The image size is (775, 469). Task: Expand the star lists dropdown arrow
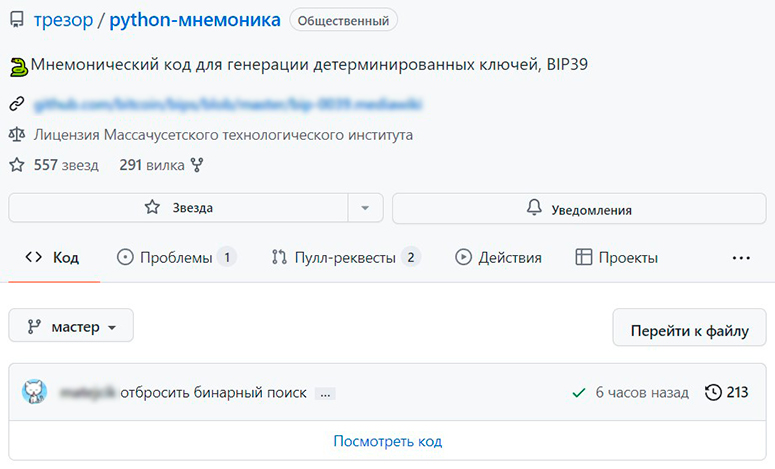pos(364,208)
